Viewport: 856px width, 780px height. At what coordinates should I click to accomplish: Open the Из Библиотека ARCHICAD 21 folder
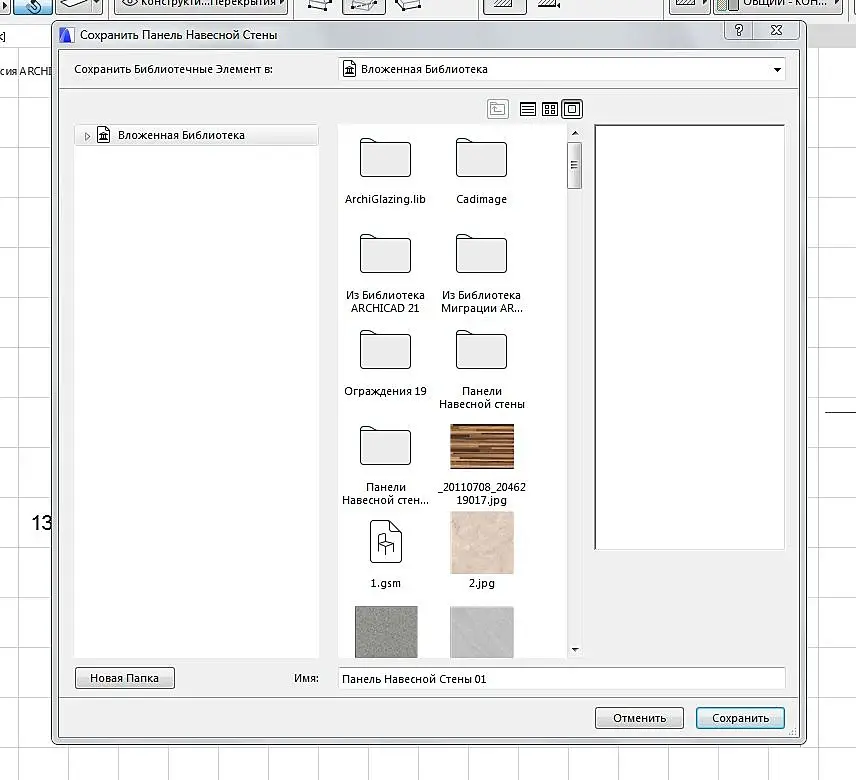pyautogui.click(x=385, y=256)
